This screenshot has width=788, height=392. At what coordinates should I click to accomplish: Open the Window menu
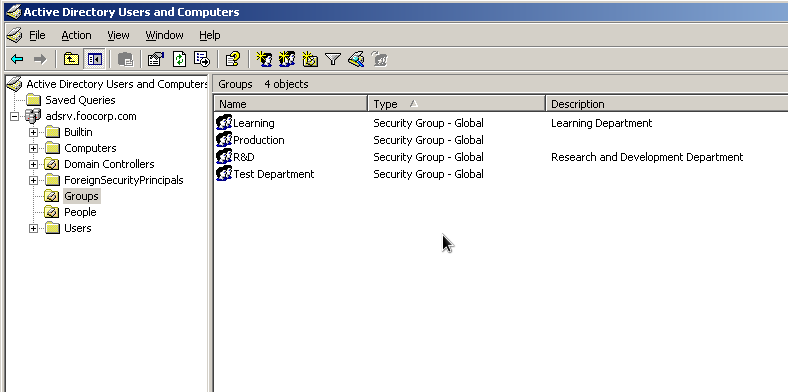(164, 35)
